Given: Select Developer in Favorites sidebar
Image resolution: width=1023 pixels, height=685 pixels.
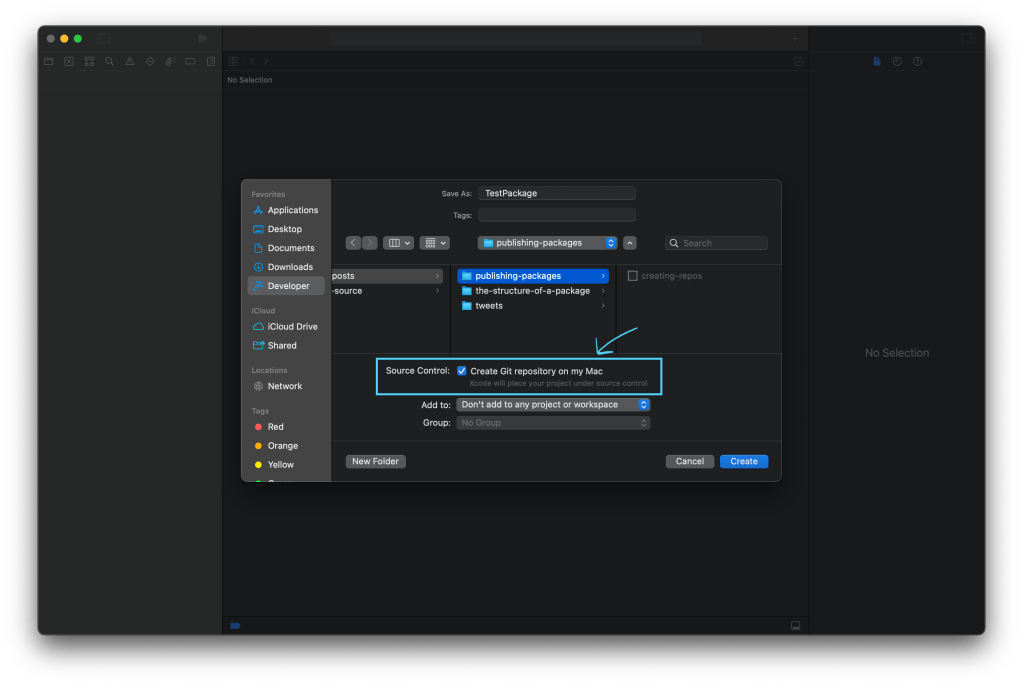Looking at the screenshot, I should [x=287, y=286].
